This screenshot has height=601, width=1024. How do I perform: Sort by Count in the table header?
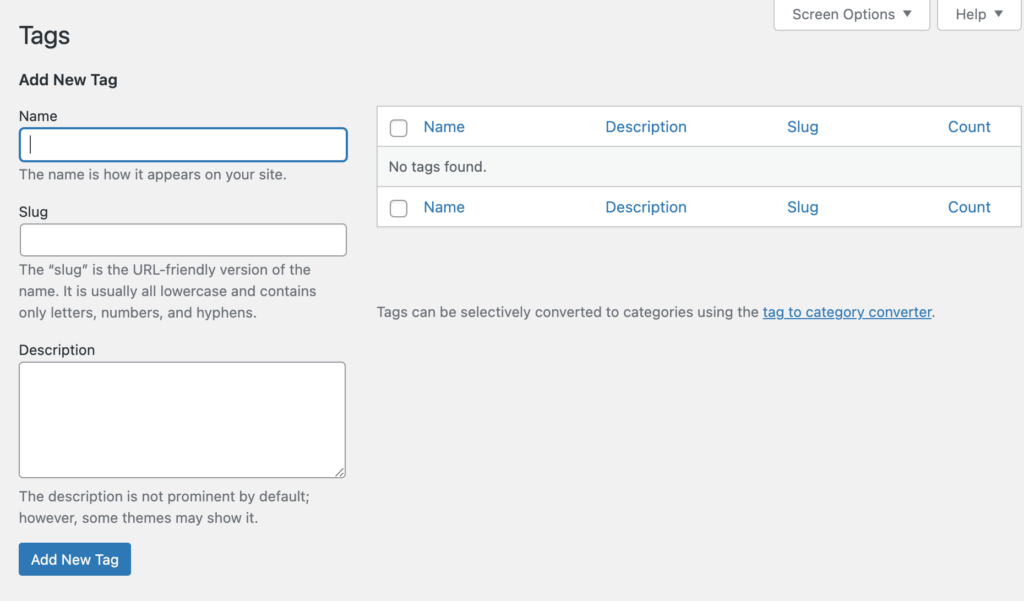coord(969,127)
